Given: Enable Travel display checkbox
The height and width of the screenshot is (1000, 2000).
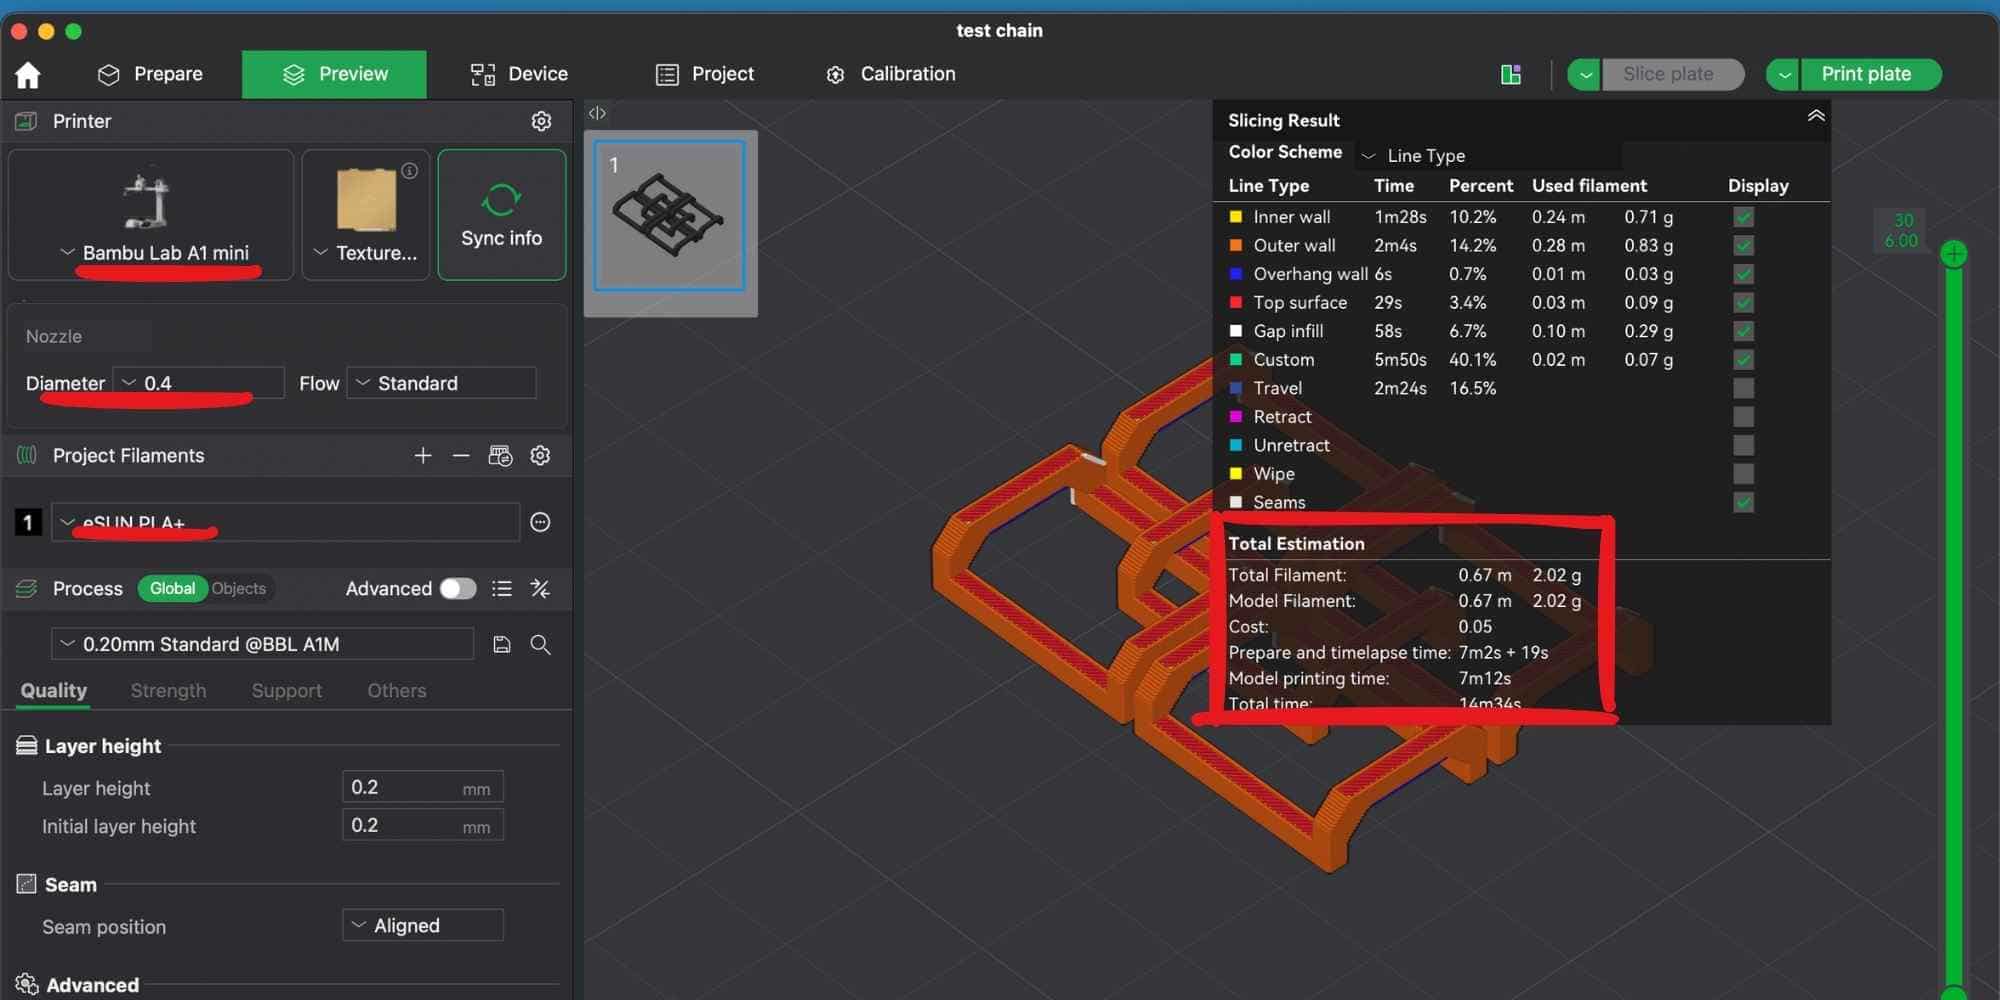Looking at the screenshot, I should [x=1743, y=388].
